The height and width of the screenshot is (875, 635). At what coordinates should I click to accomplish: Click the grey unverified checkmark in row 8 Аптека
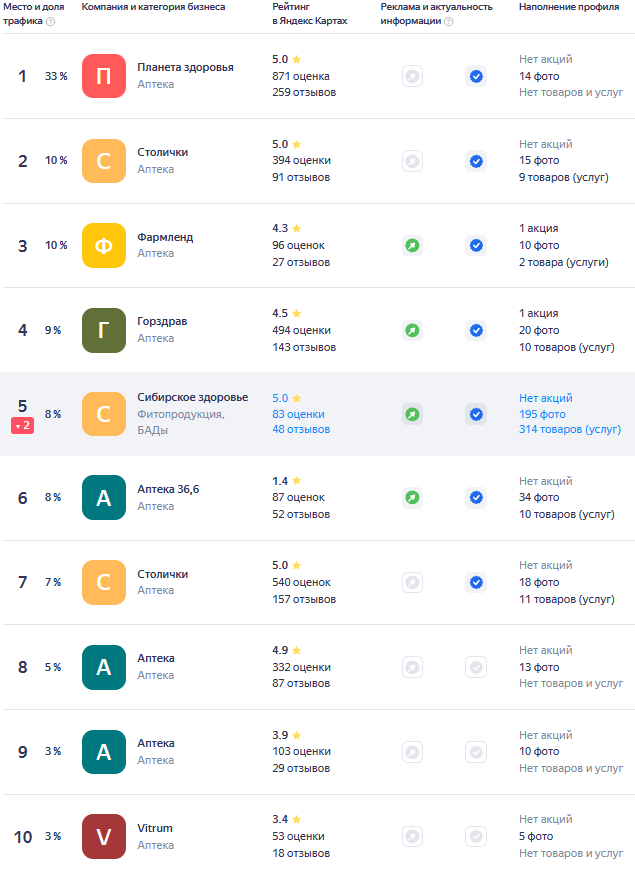click(x=476, y=667)
